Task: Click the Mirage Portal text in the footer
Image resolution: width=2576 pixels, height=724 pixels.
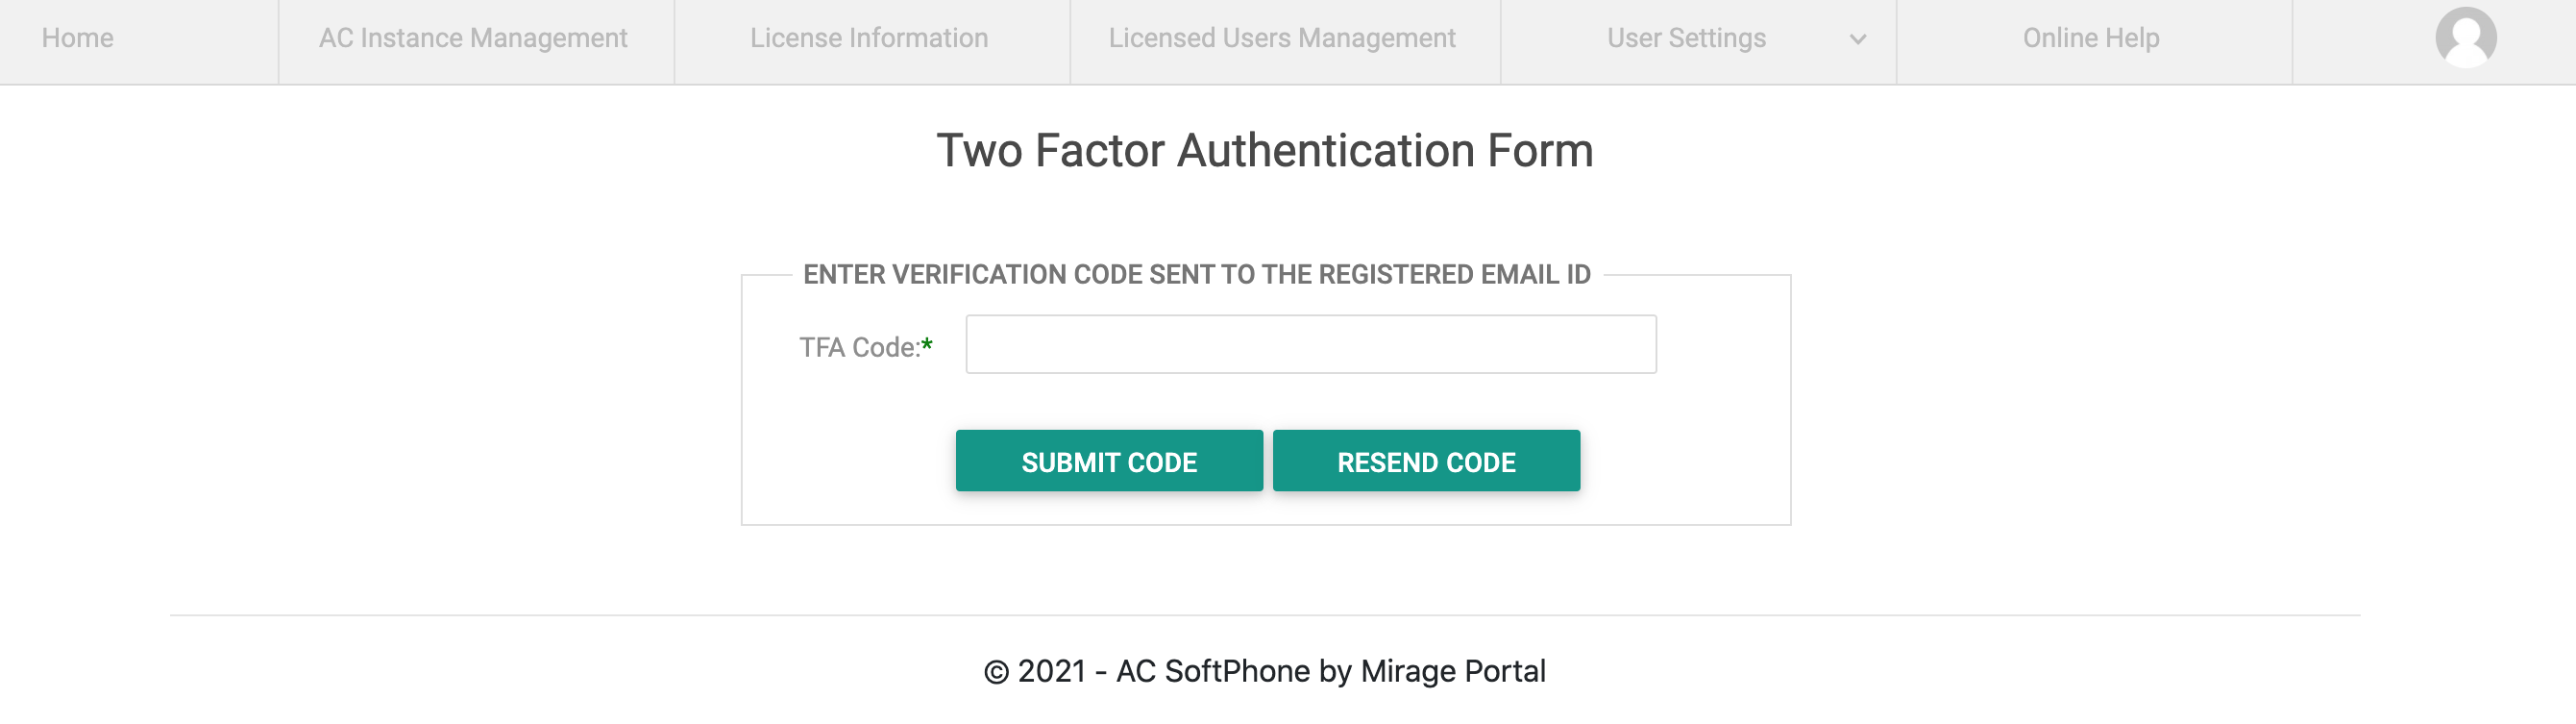Action: (x=1453, y=671)
